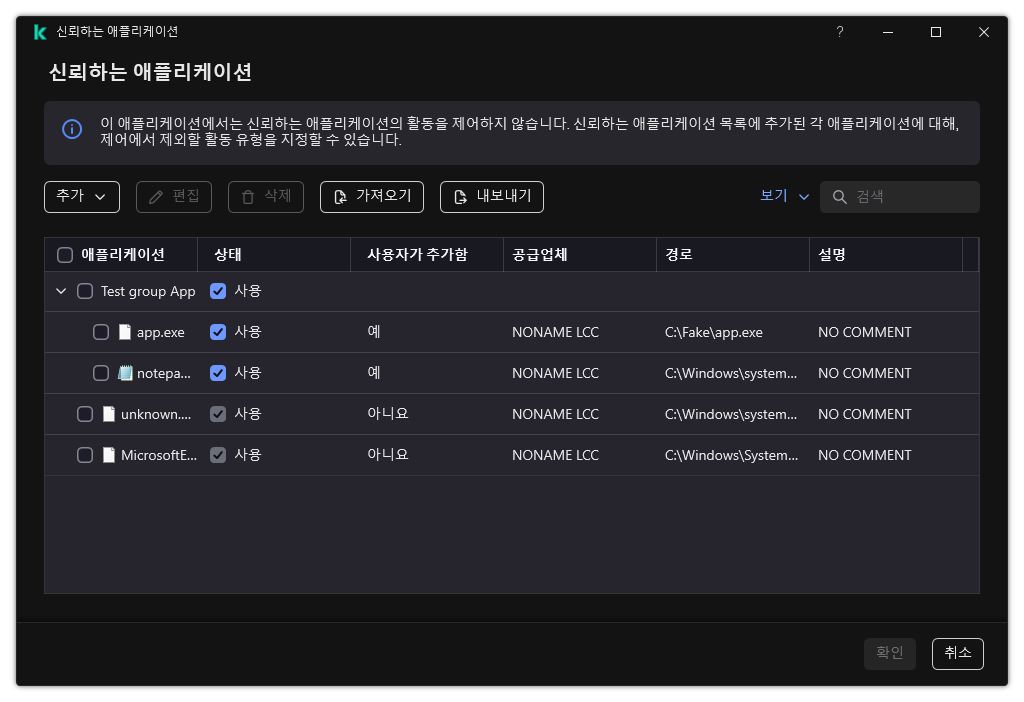Click the Export (내보내기) arrow icon

point(460,197)
